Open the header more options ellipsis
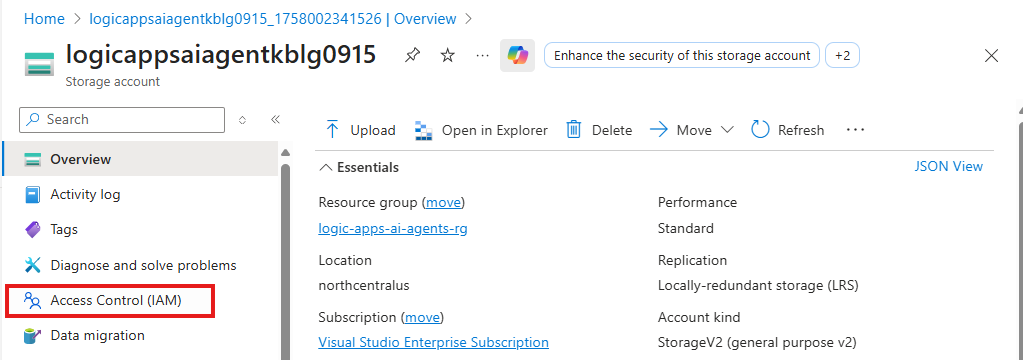1023x360 pixels. 482,55
